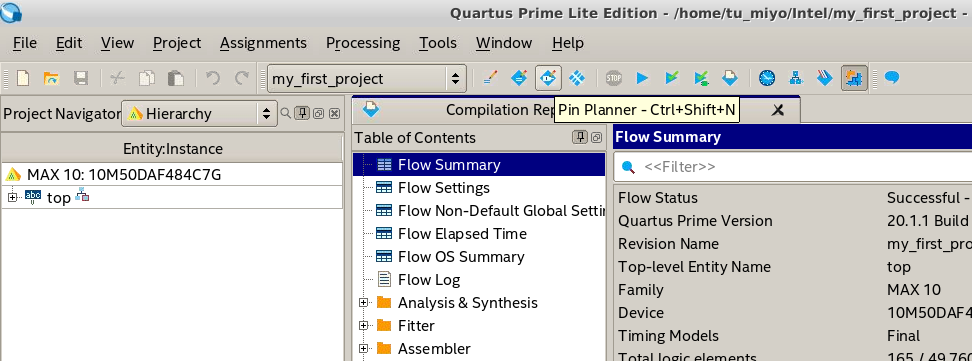This screenshot has width=972, height=361.
Task: Expand the Analysis & Synthesis folder
Action: tap(363, 303)
